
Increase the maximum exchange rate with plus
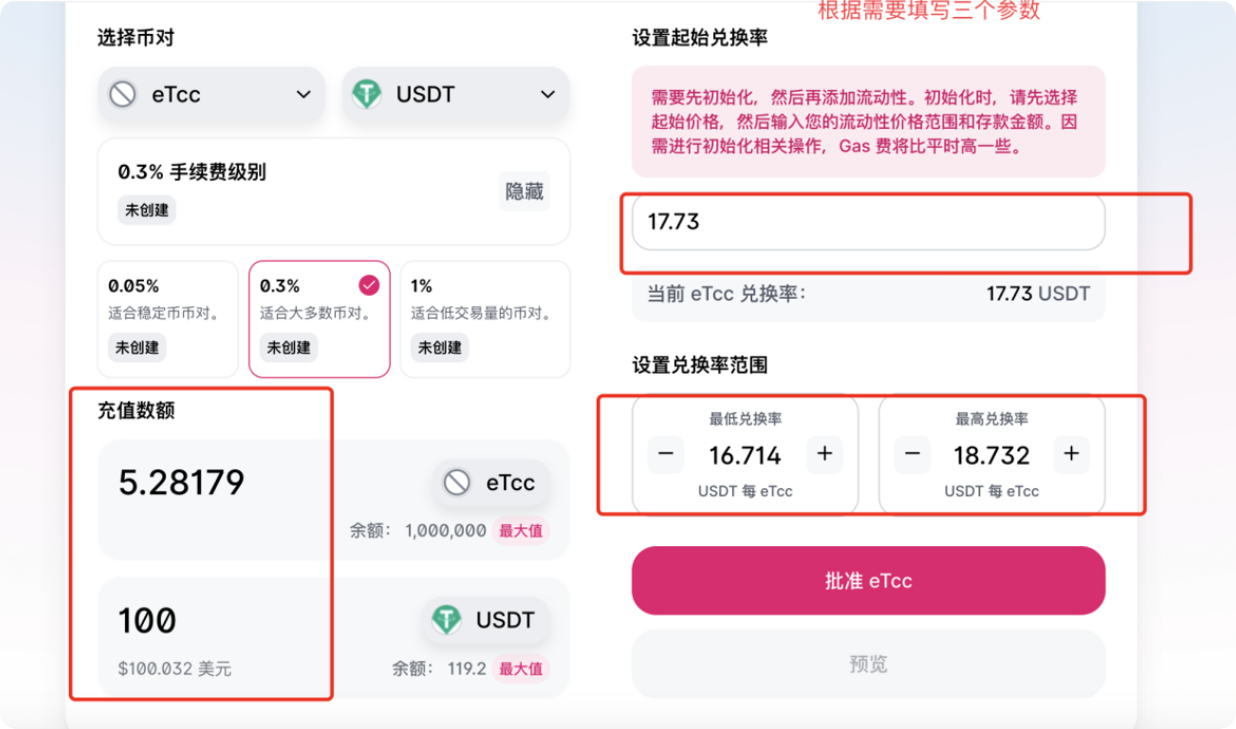(x=1071, y=455)
